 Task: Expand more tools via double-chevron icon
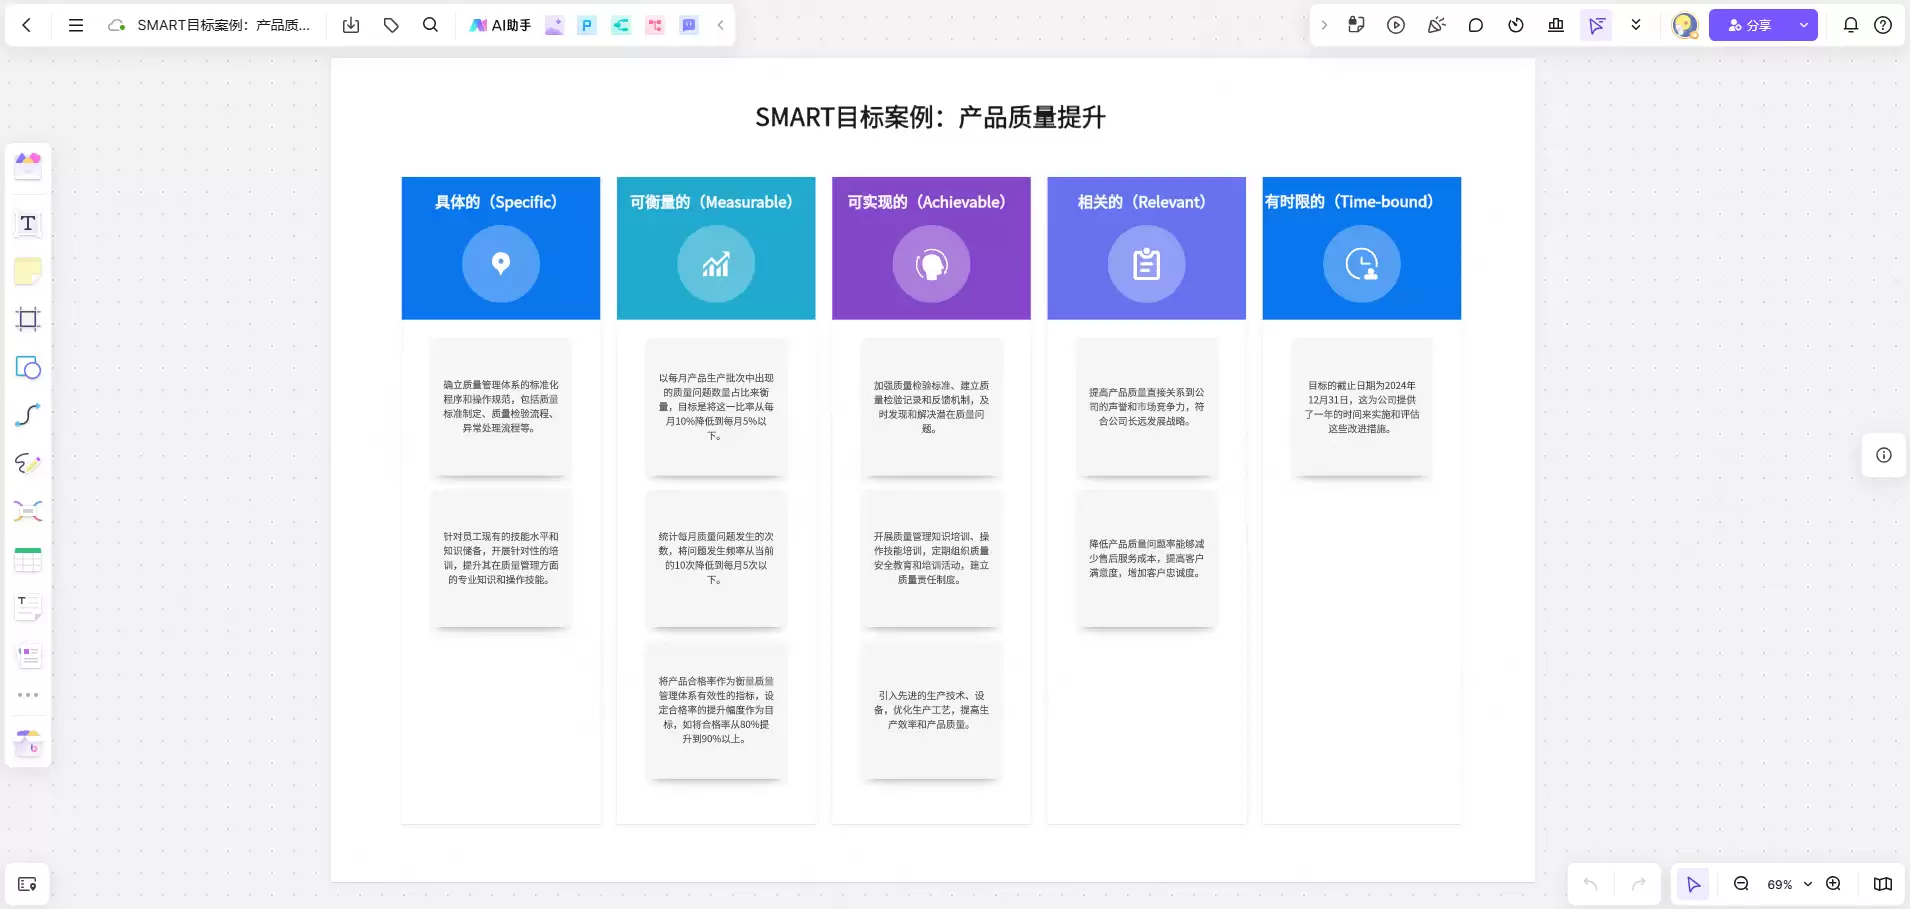point(1636,25)
